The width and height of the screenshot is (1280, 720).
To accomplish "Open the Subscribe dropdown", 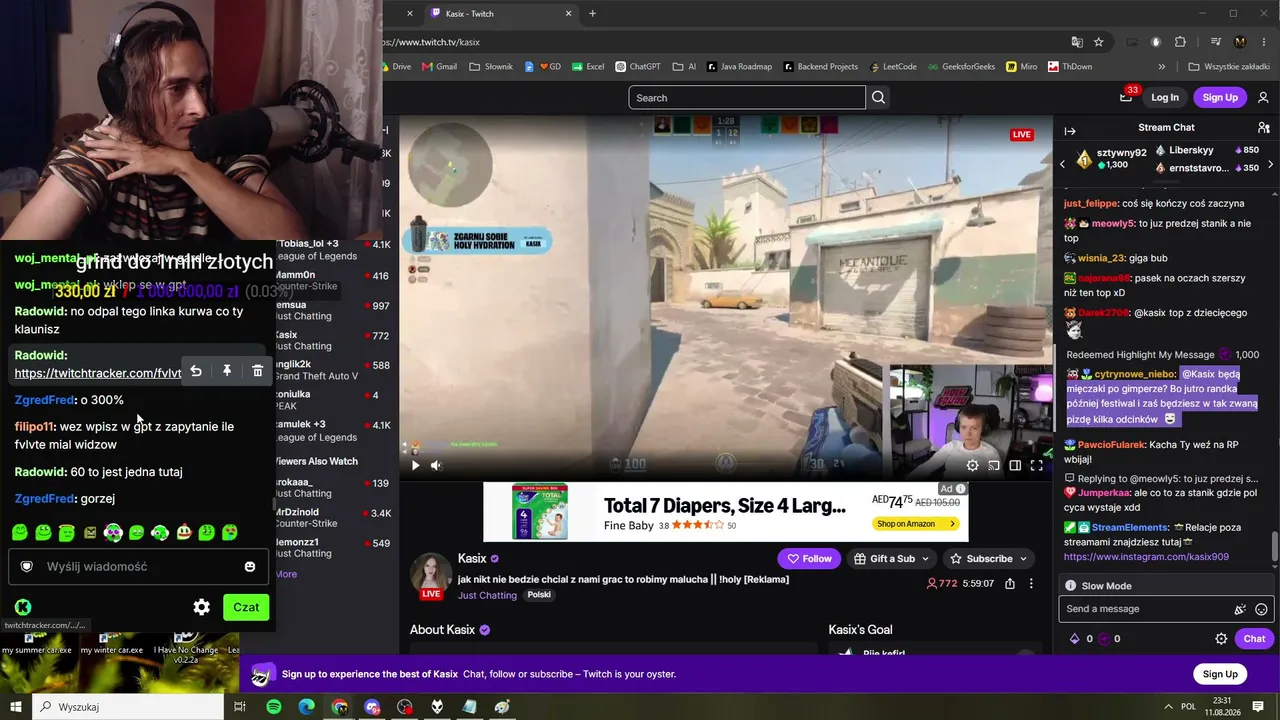I will [x=989, y=559].
